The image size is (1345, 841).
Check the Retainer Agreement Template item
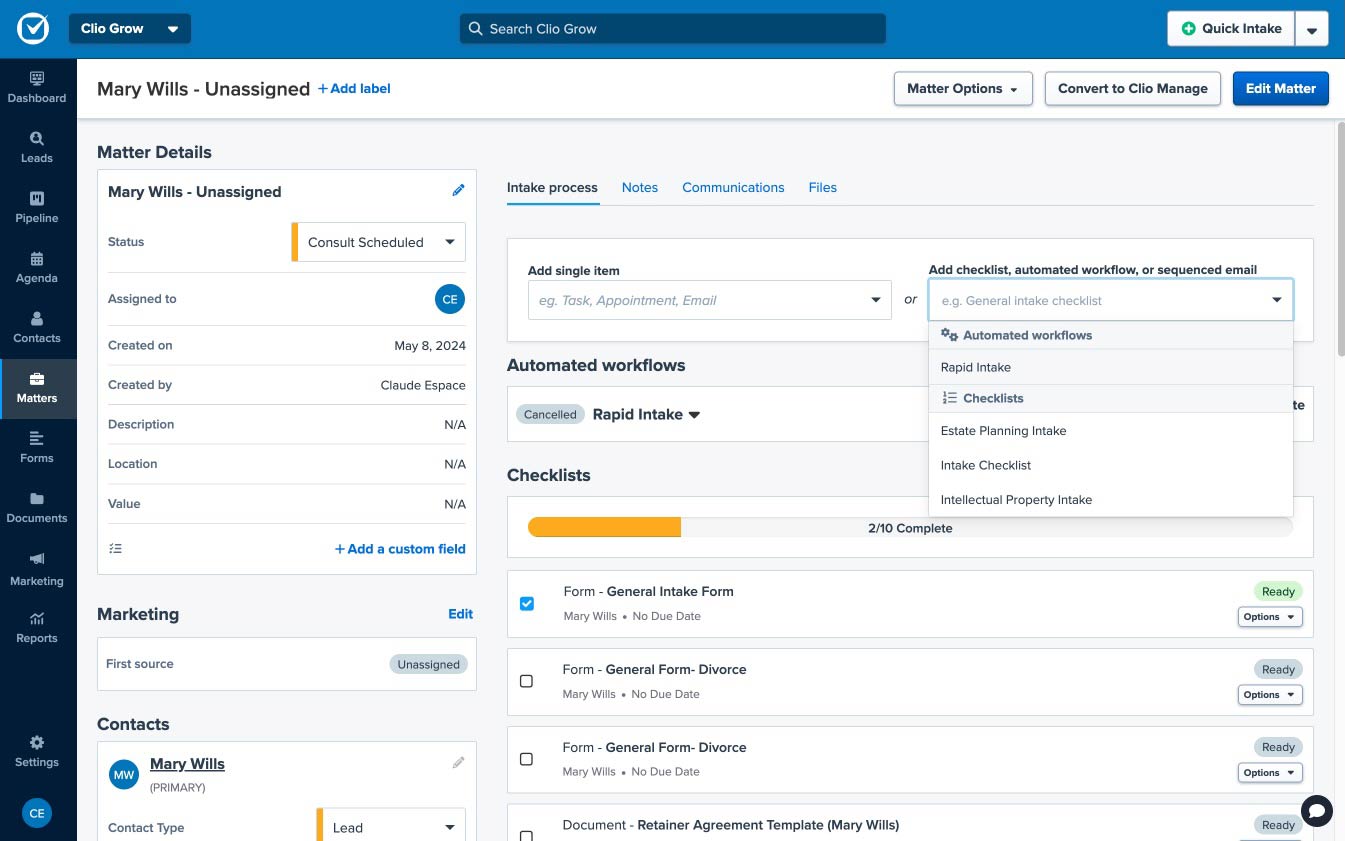(x=527, y=837)
